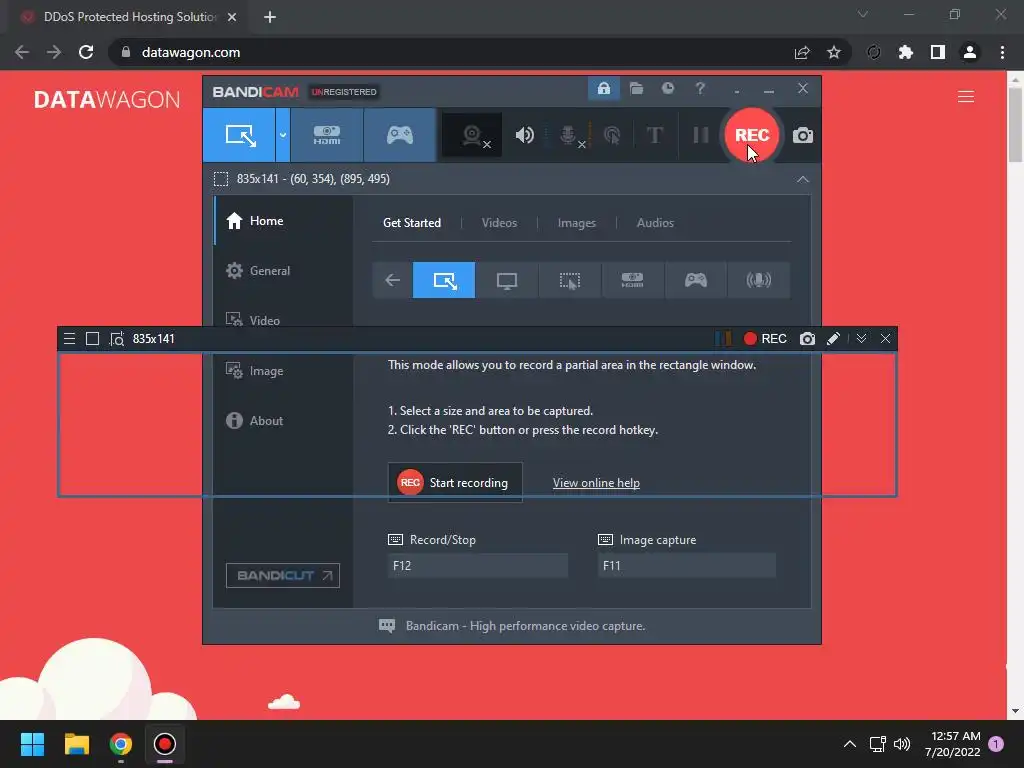Click the capture bar find-window magnifier icon
This screenshot has width=1024, height=768.
[x=116, y=338]
